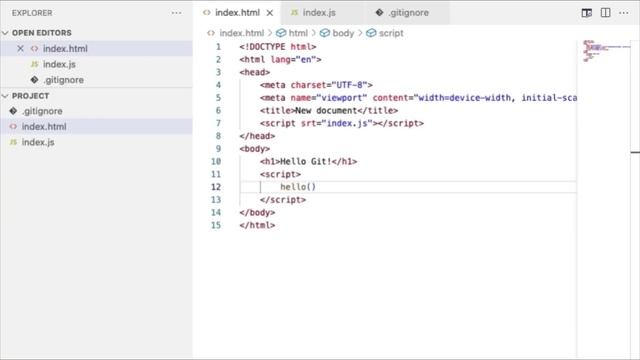Click the EXPLORER panel title
Image resolution: width=640 pixels, height=360 pixels.
pos(32,13)
